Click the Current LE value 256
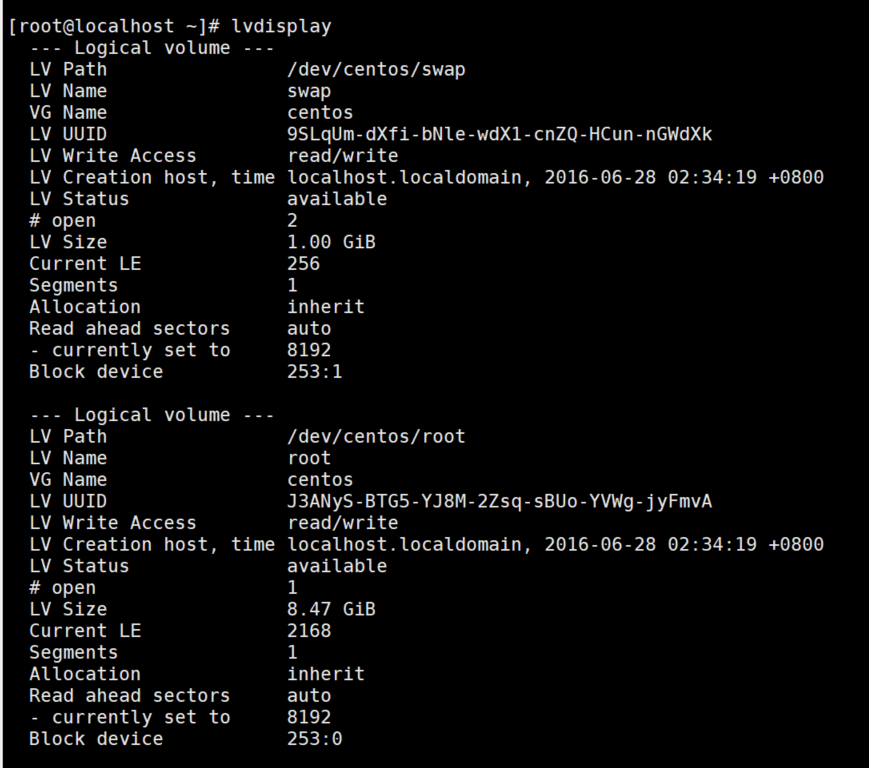 pyautogui.click(x=303, y=264)
